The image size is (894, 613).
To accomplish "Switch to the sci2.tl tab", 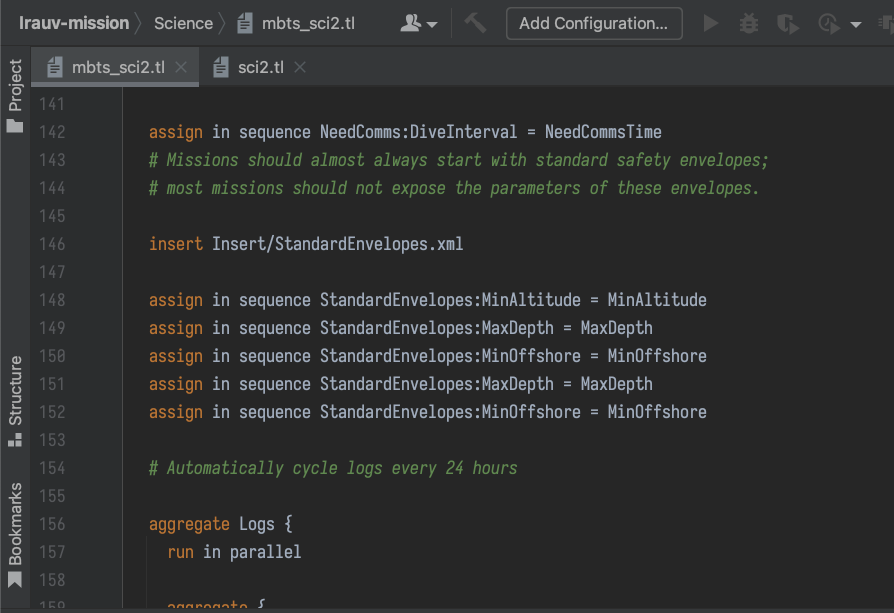I will coord(260,67).
